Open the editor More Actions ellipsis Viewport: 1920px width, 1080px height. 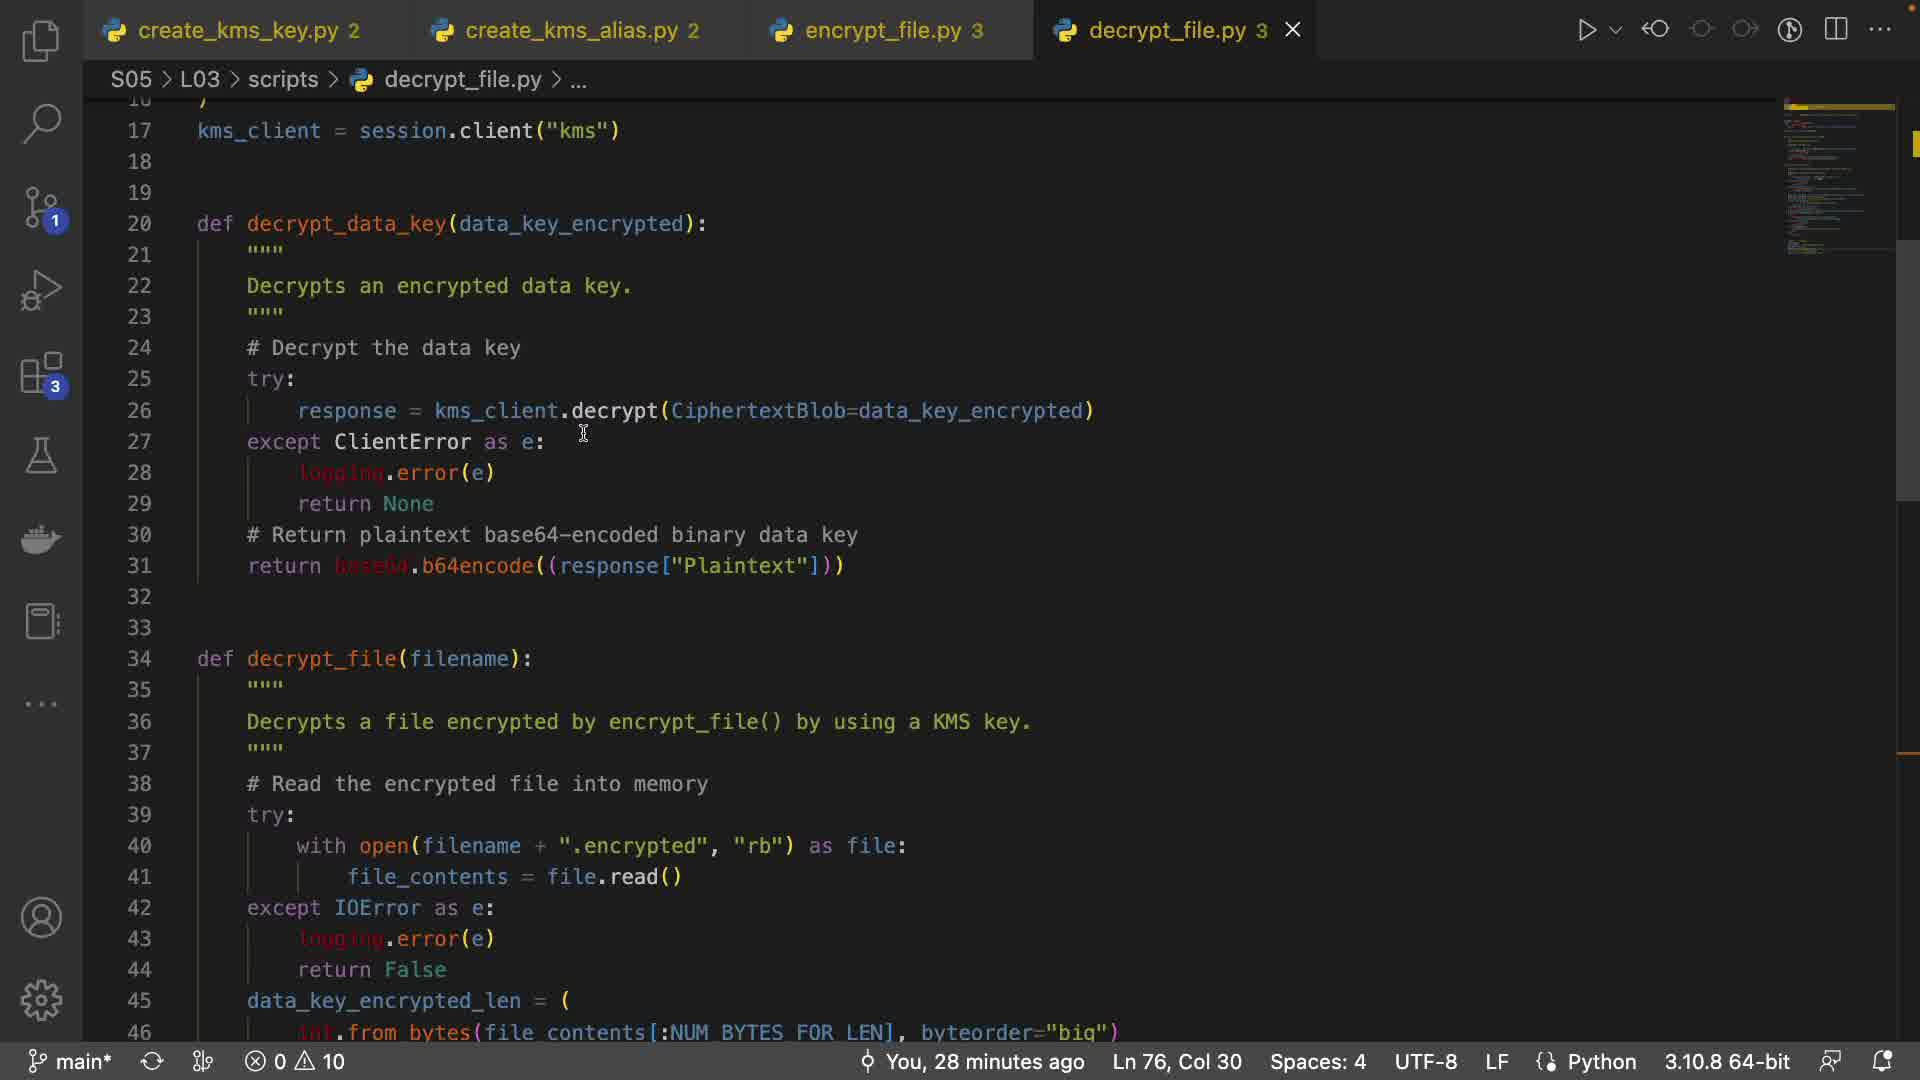(1880, 30)
